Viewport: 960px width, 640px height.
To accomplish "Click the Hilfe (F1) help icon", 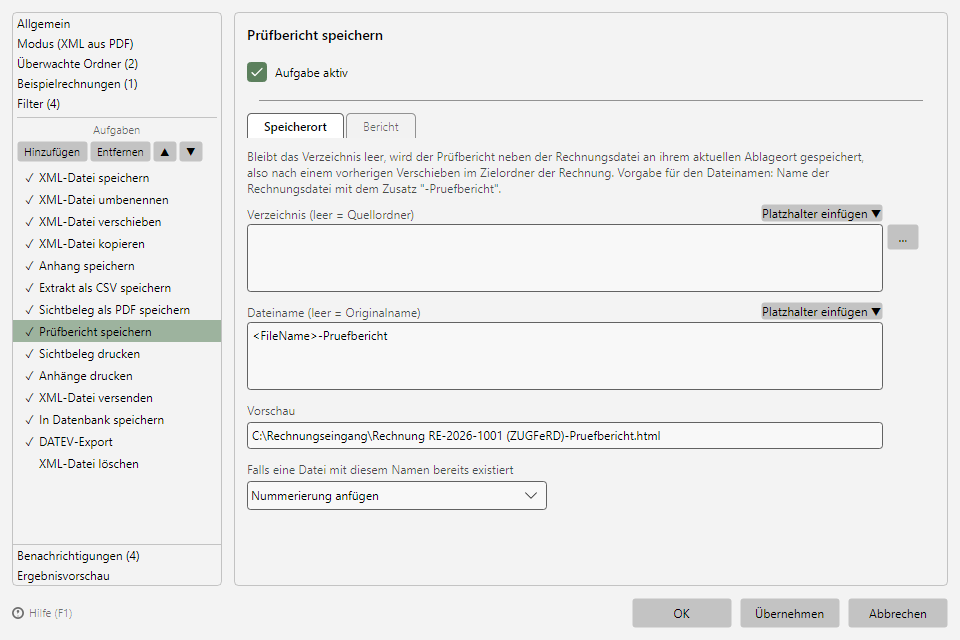I will 18,613.
